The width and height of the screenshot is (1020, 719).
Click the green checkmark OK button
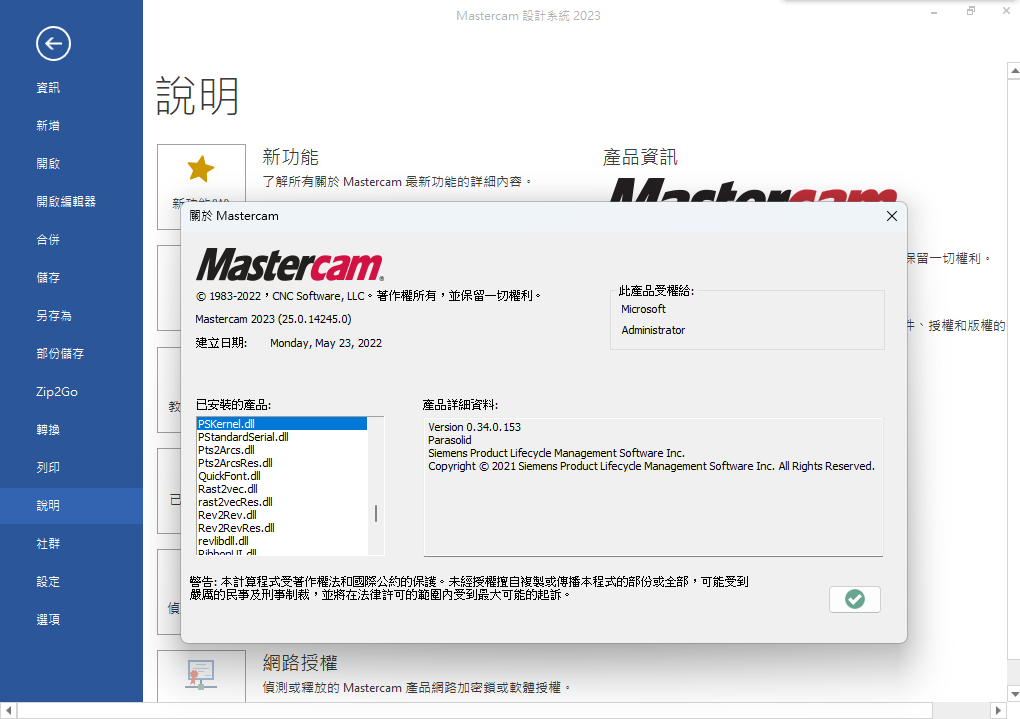point(855,599)
